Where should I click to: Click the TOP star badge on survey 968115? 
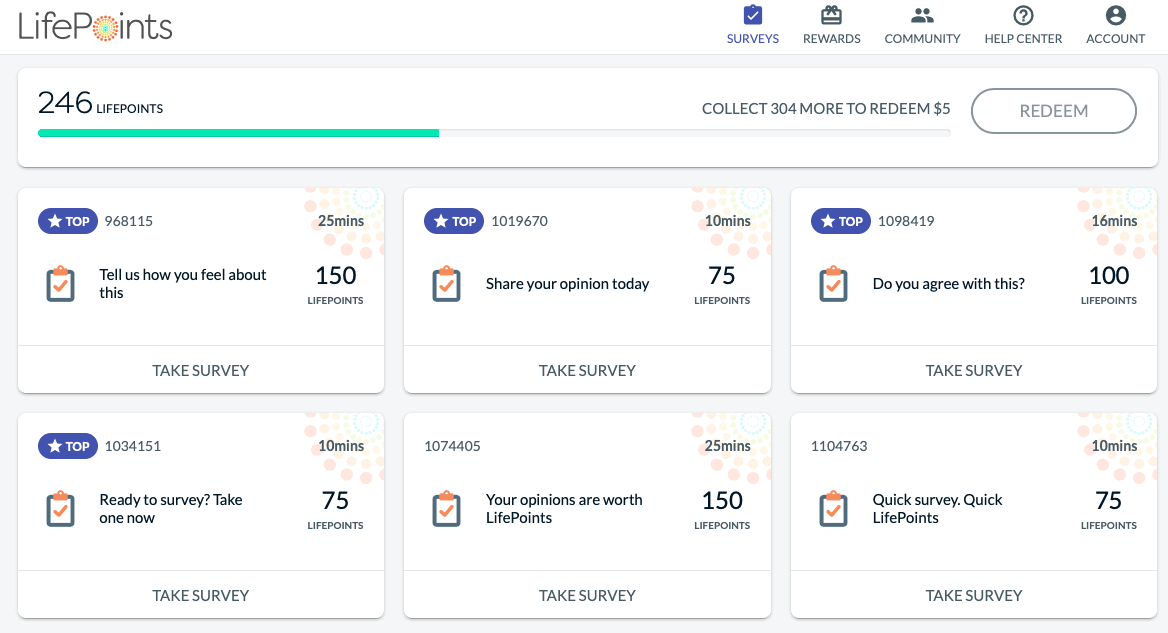tap(68, 221)
